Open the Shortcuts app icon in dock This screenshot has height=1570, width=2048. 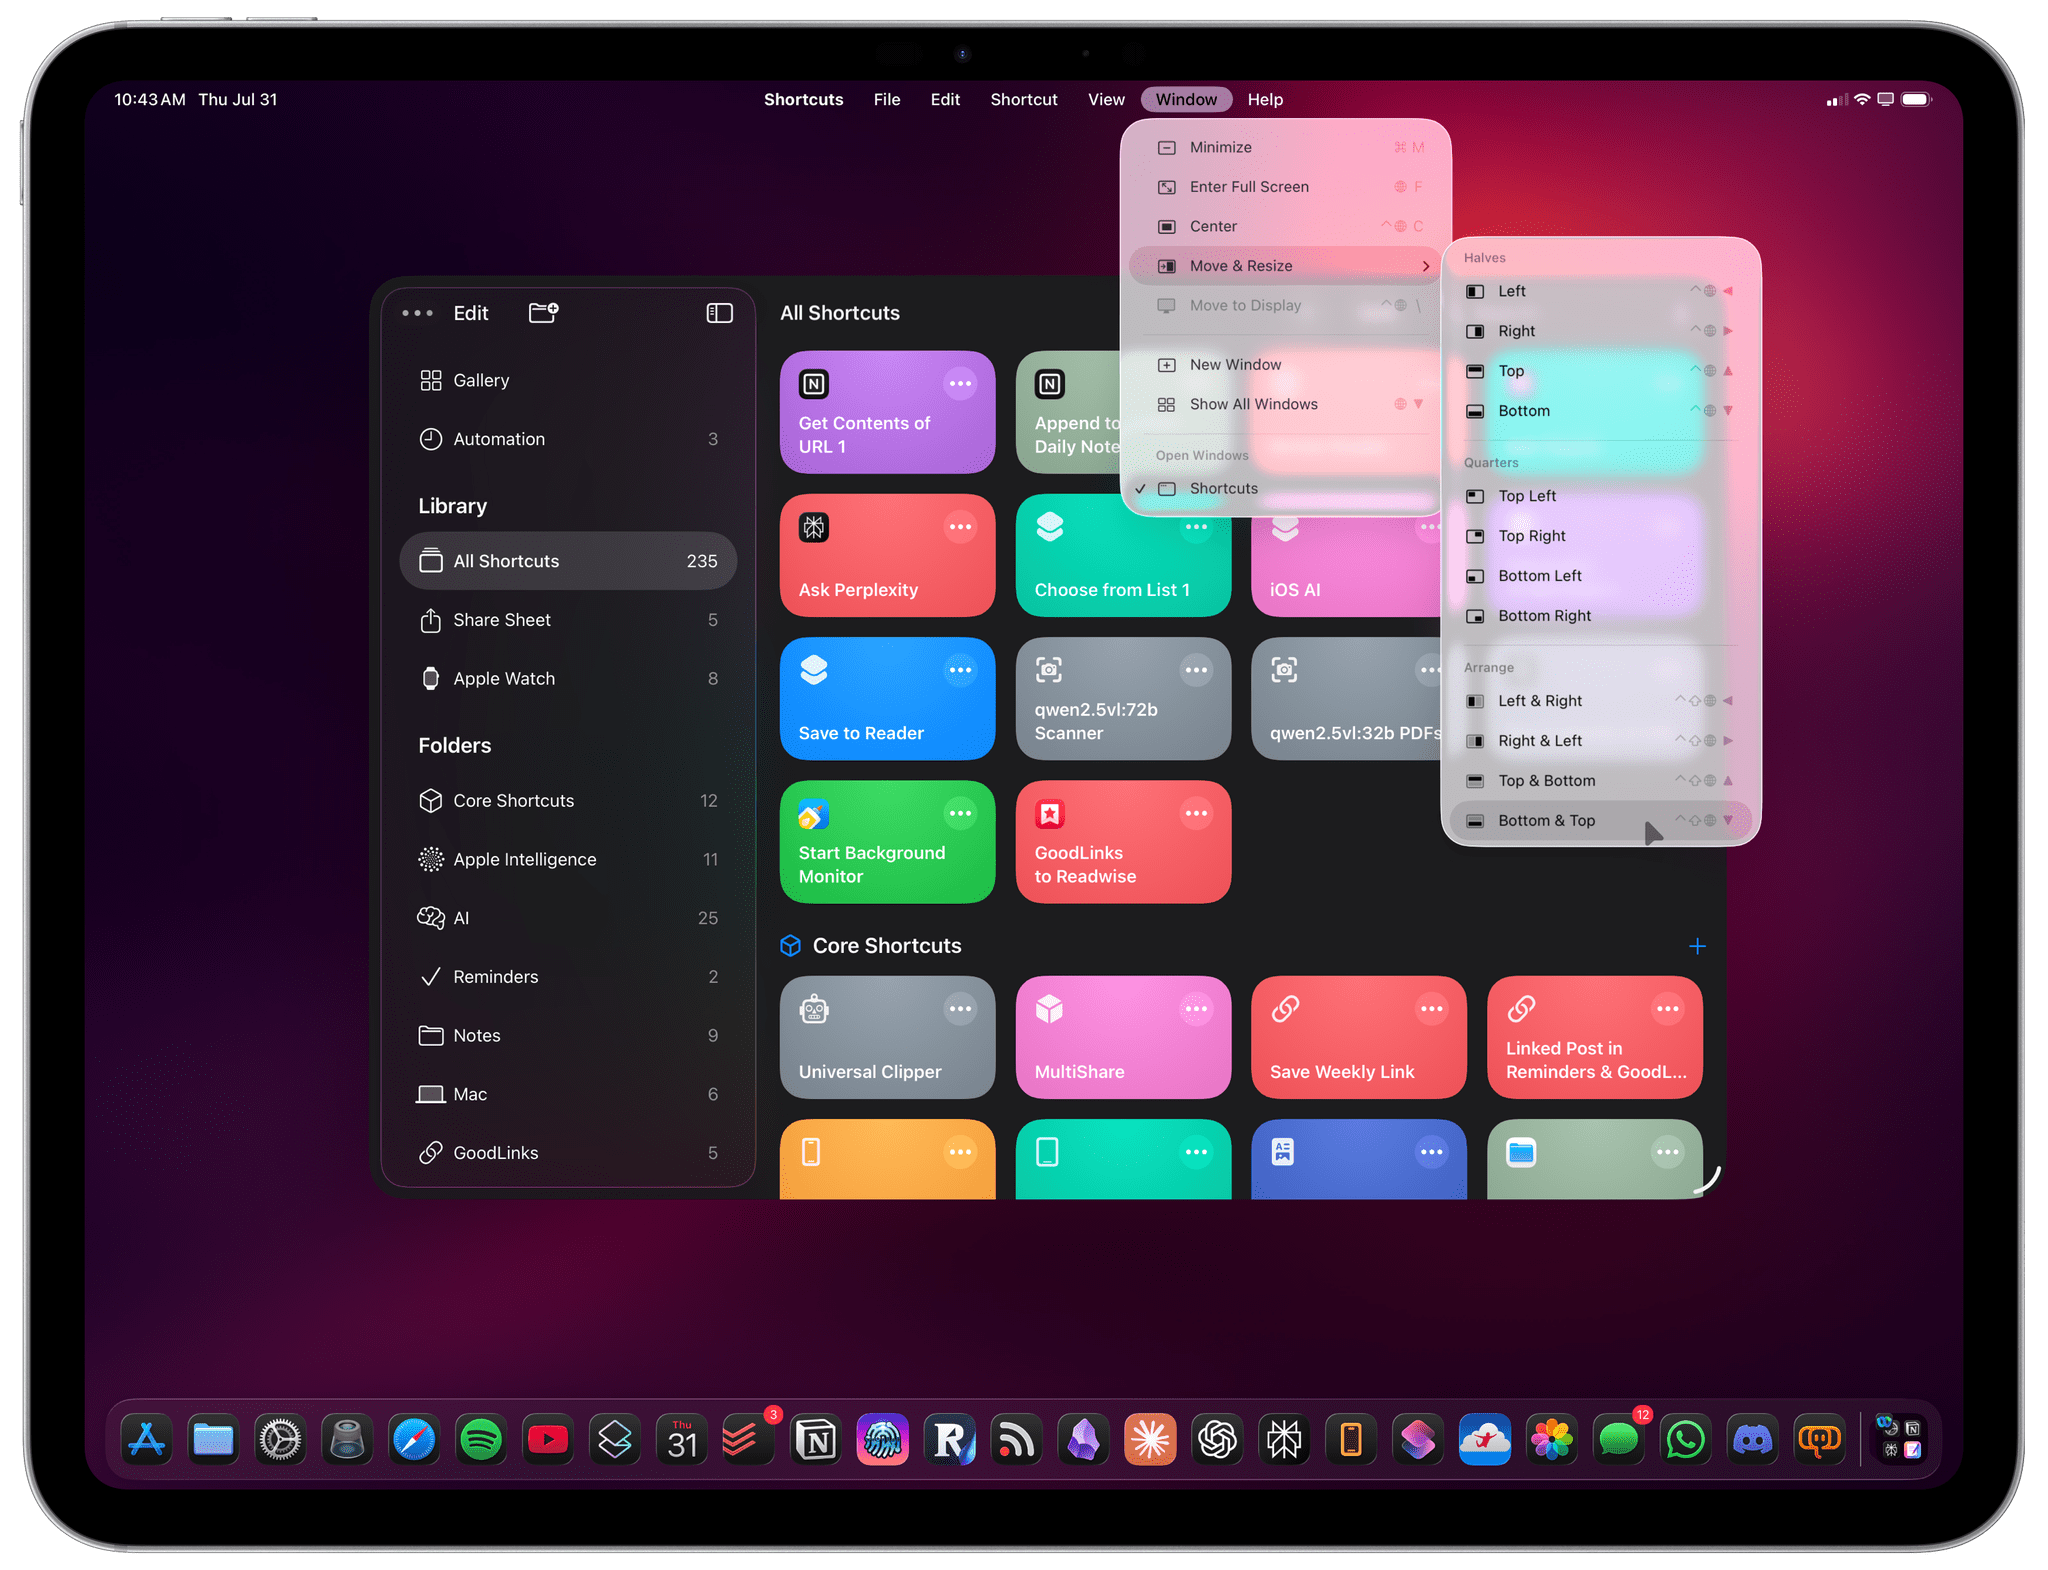[1418, 1441]
